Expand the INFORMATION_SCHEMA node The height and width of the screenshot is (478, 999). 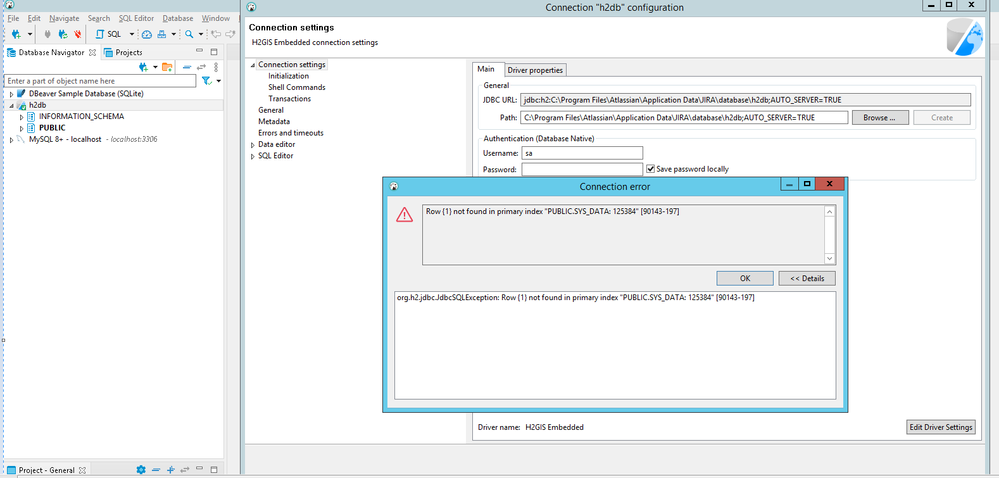(x=22, y=117)
